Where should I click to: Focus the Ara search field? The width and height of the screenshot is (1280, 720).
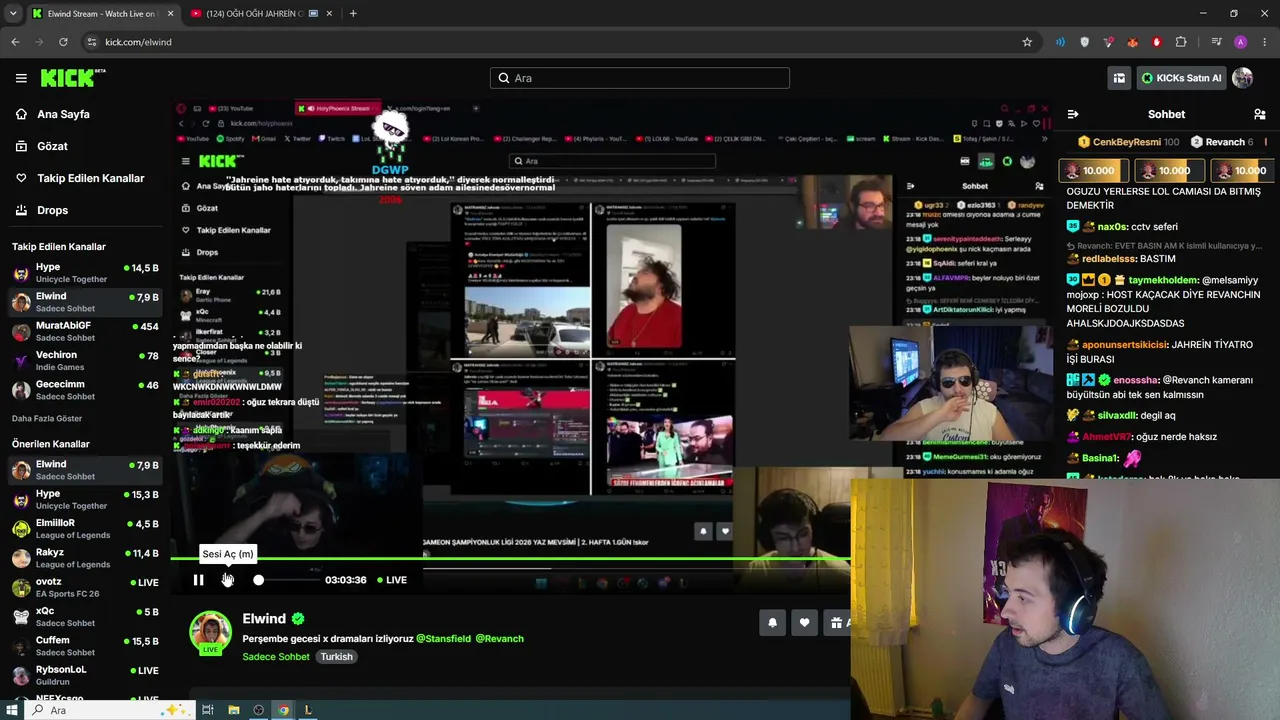(640, 78)
